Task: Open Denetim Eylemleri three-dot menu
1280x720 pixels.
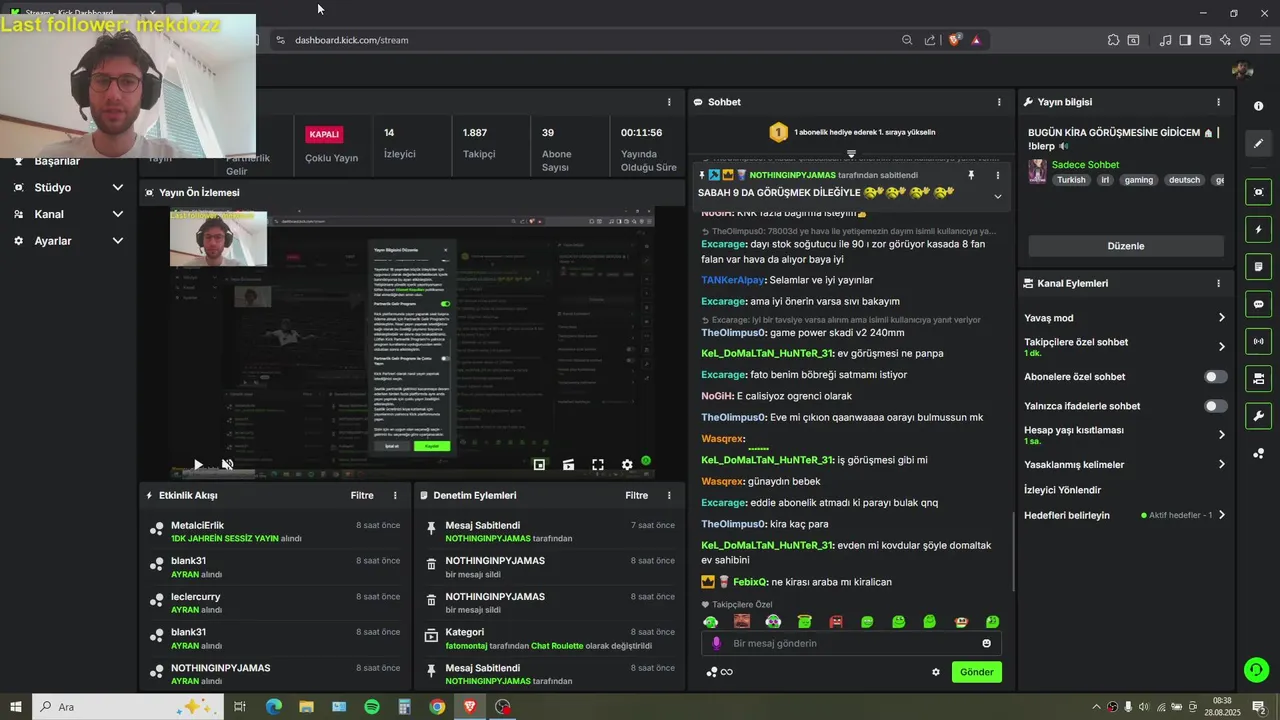Action: 669,495
